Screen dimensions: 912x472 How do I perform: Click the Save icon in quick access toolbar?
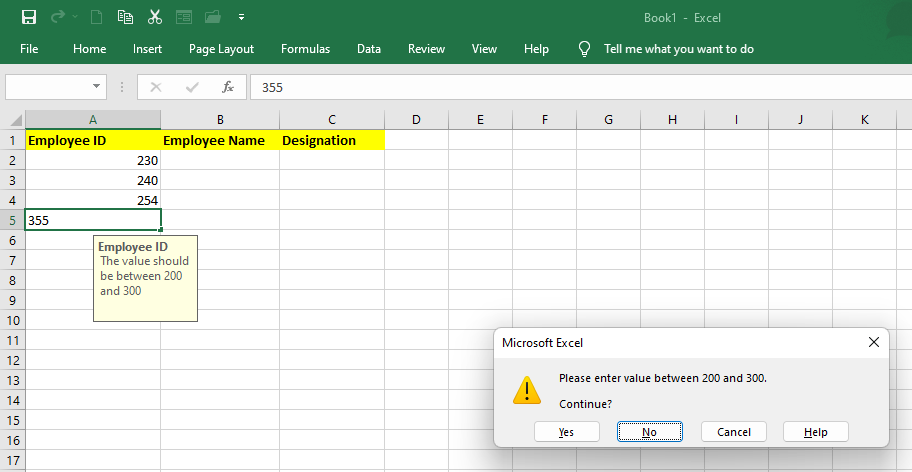point(28,17)
